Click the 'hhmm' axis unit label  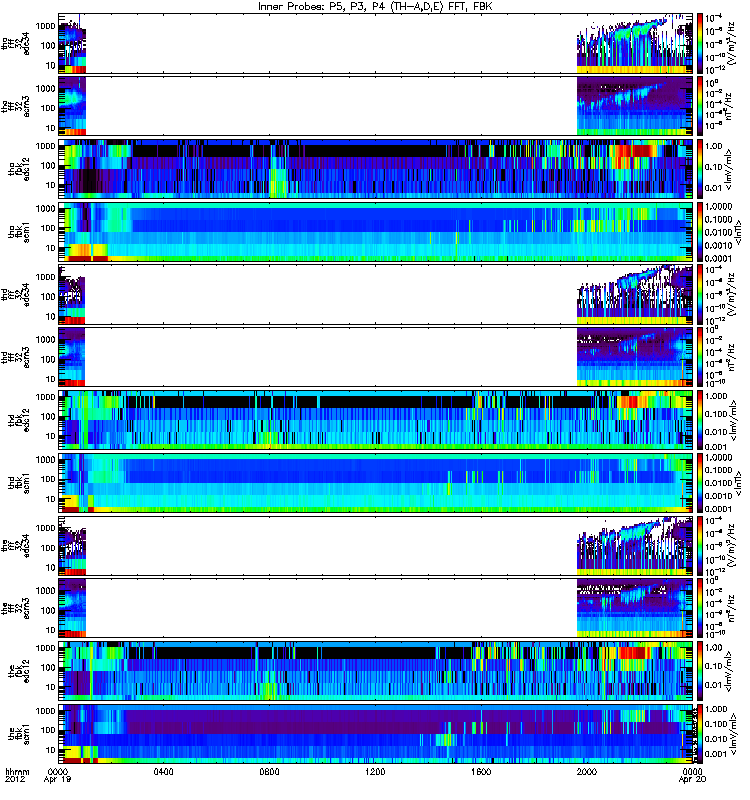[17, 771]
